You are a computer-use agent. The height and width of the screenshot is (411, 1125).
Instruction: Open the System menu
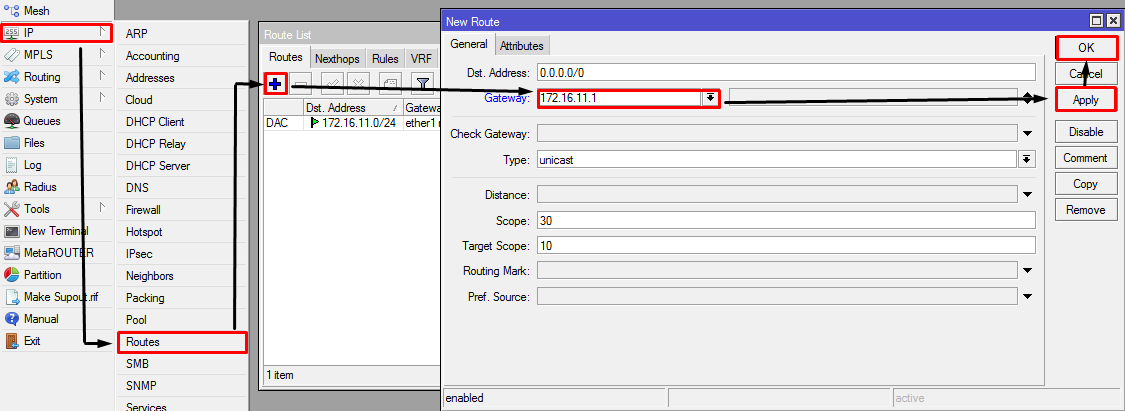pyautogui.click(x=56, y=99)
